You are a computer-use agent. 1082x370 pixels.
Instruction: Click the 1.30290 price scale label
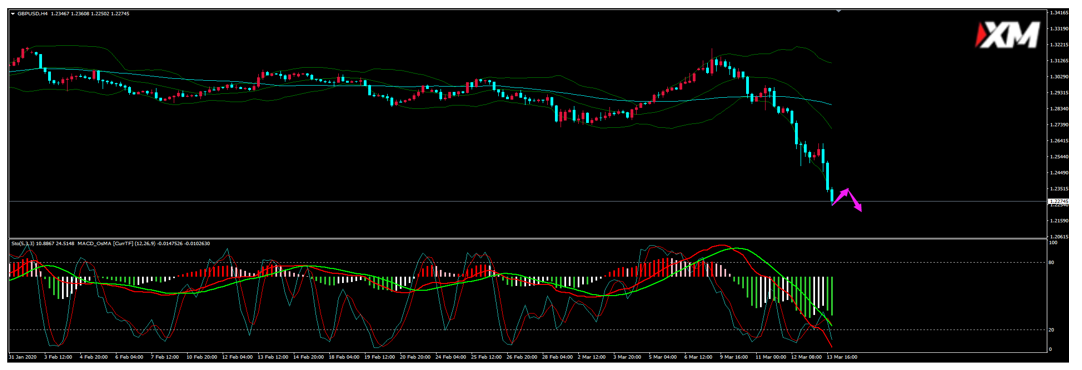(1059, 77)
